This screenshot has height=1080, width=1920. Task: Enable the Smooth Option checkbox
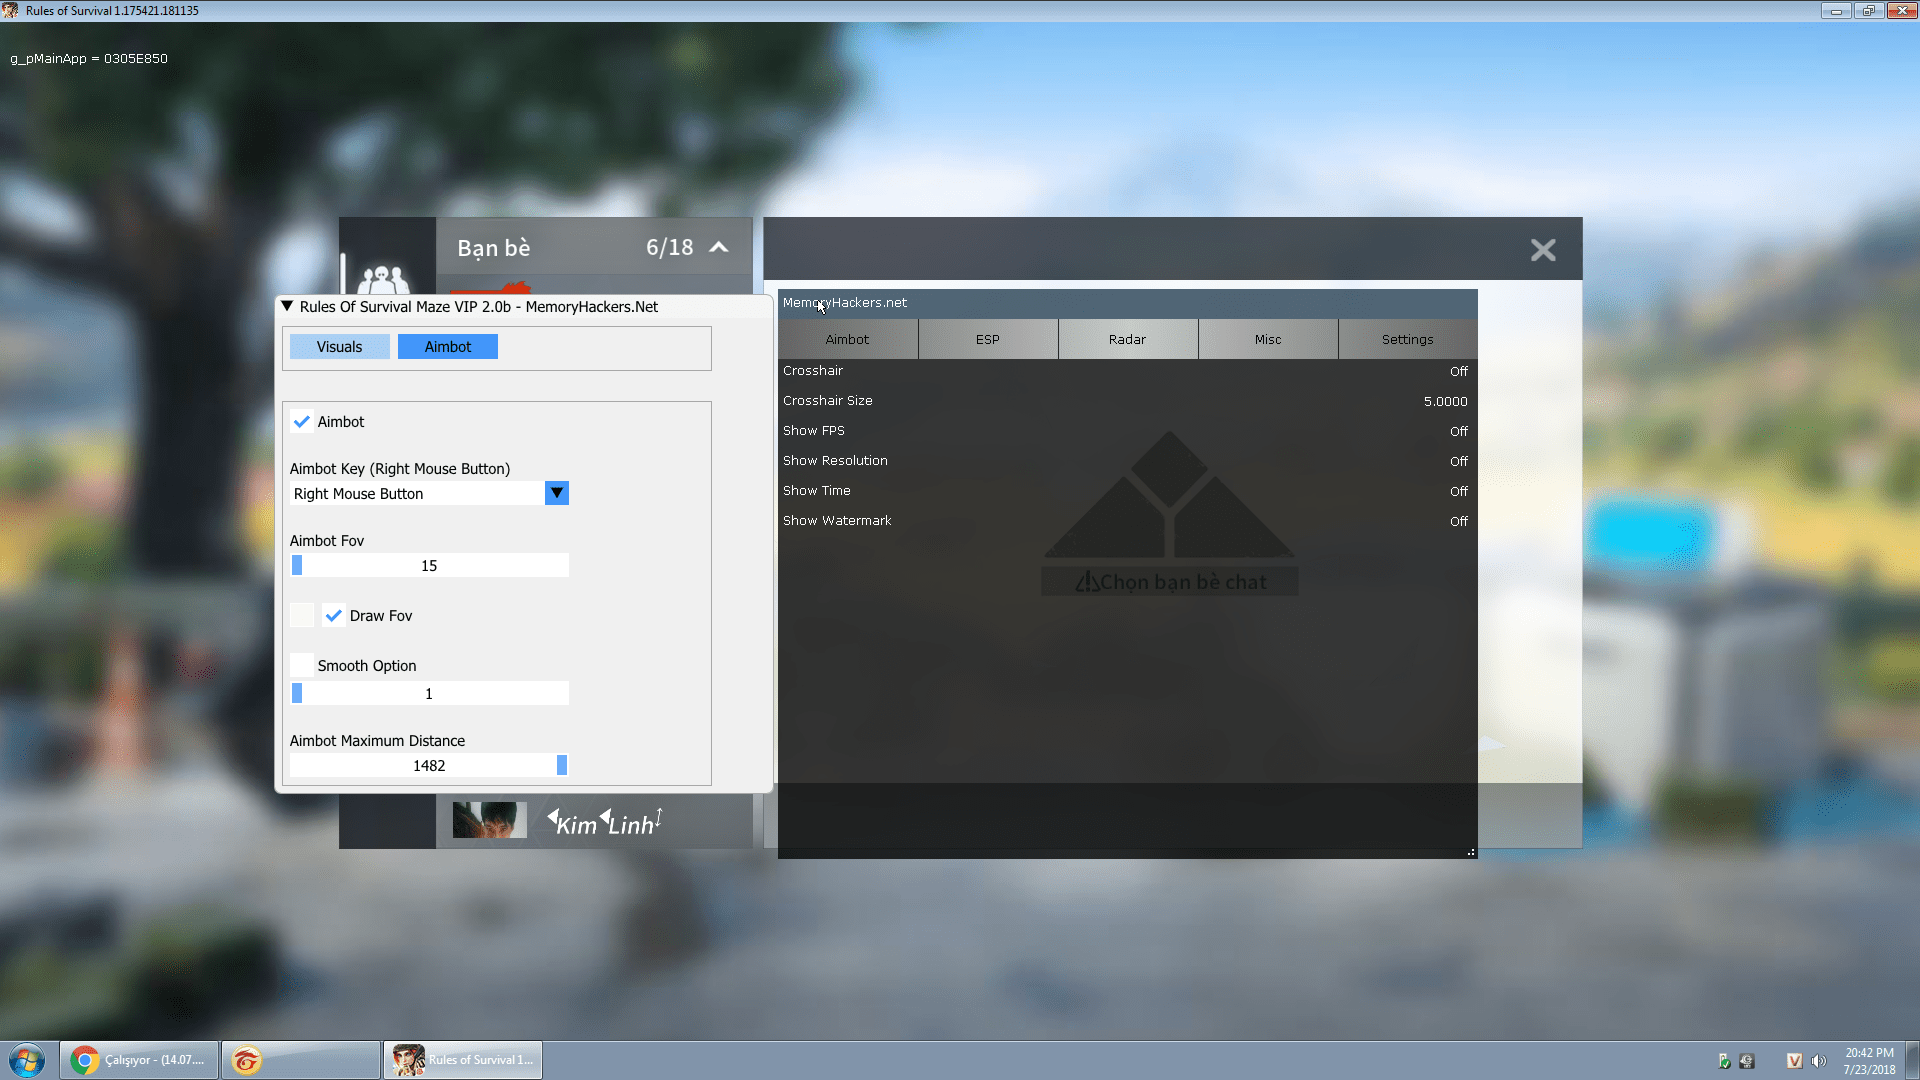(x=301, y=665)
